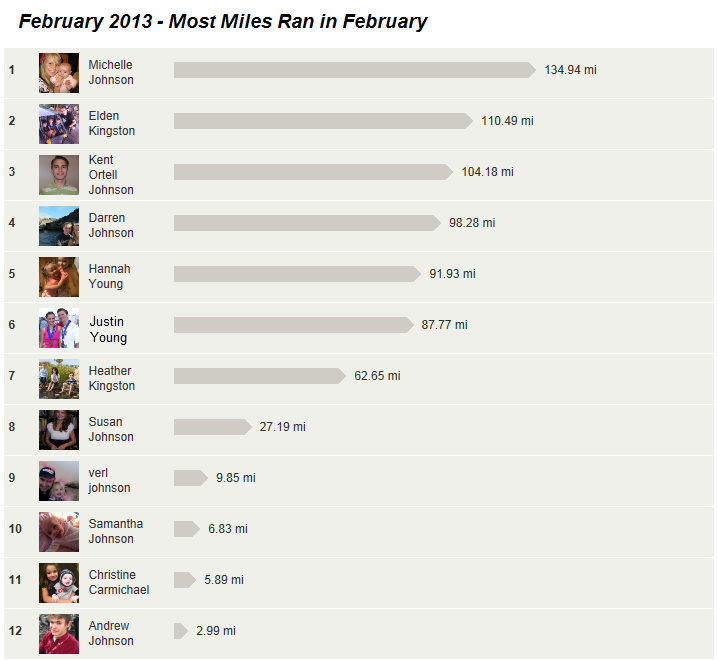Open verl johnson's avatar photo
The height and width of the screenshot is (660, 718).
59,481
